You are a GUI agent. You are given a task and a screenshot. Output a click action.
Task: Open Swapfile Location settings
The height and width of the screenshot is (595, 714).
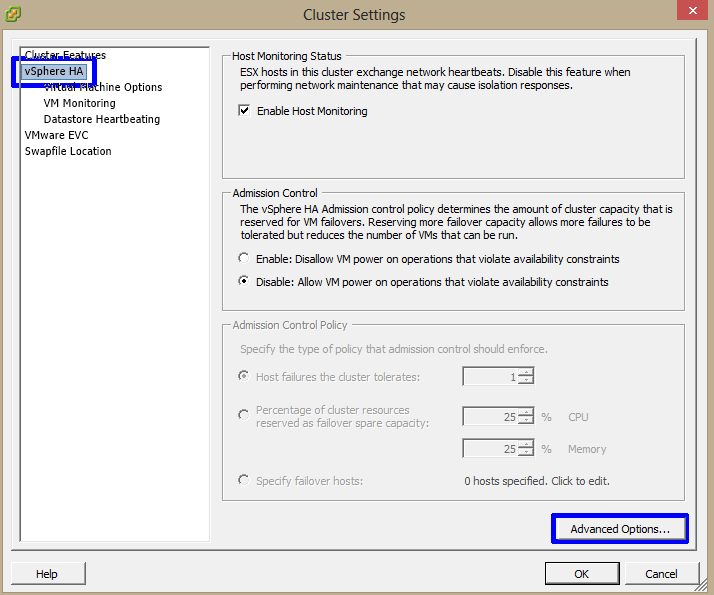click(x=68, y=151)
